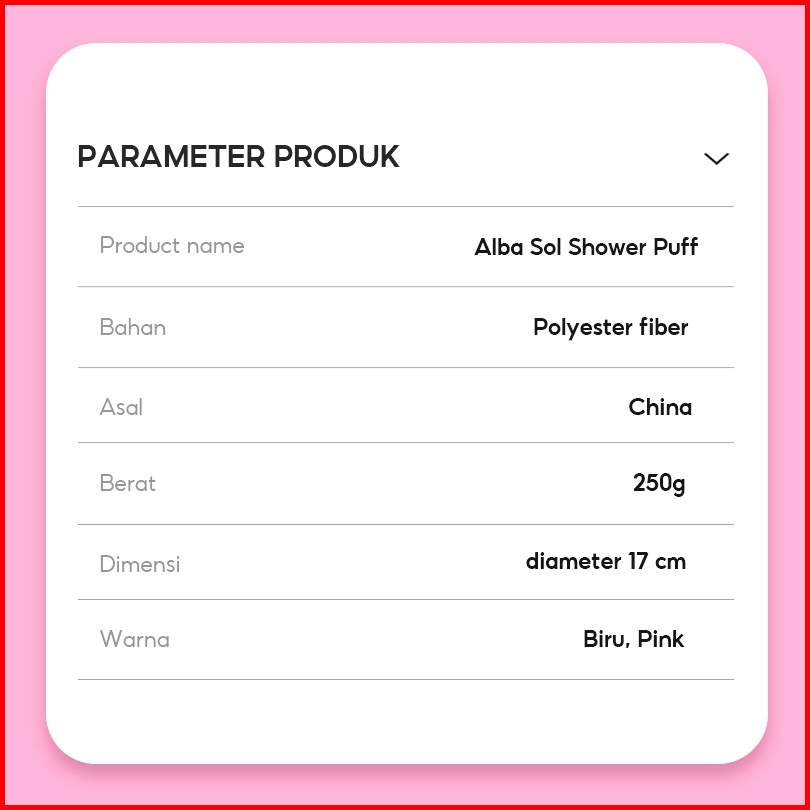This screenshot has width=810, height=810.
Task: Collapse the Parameter Produk section chevron
Action: coord(716,158)
